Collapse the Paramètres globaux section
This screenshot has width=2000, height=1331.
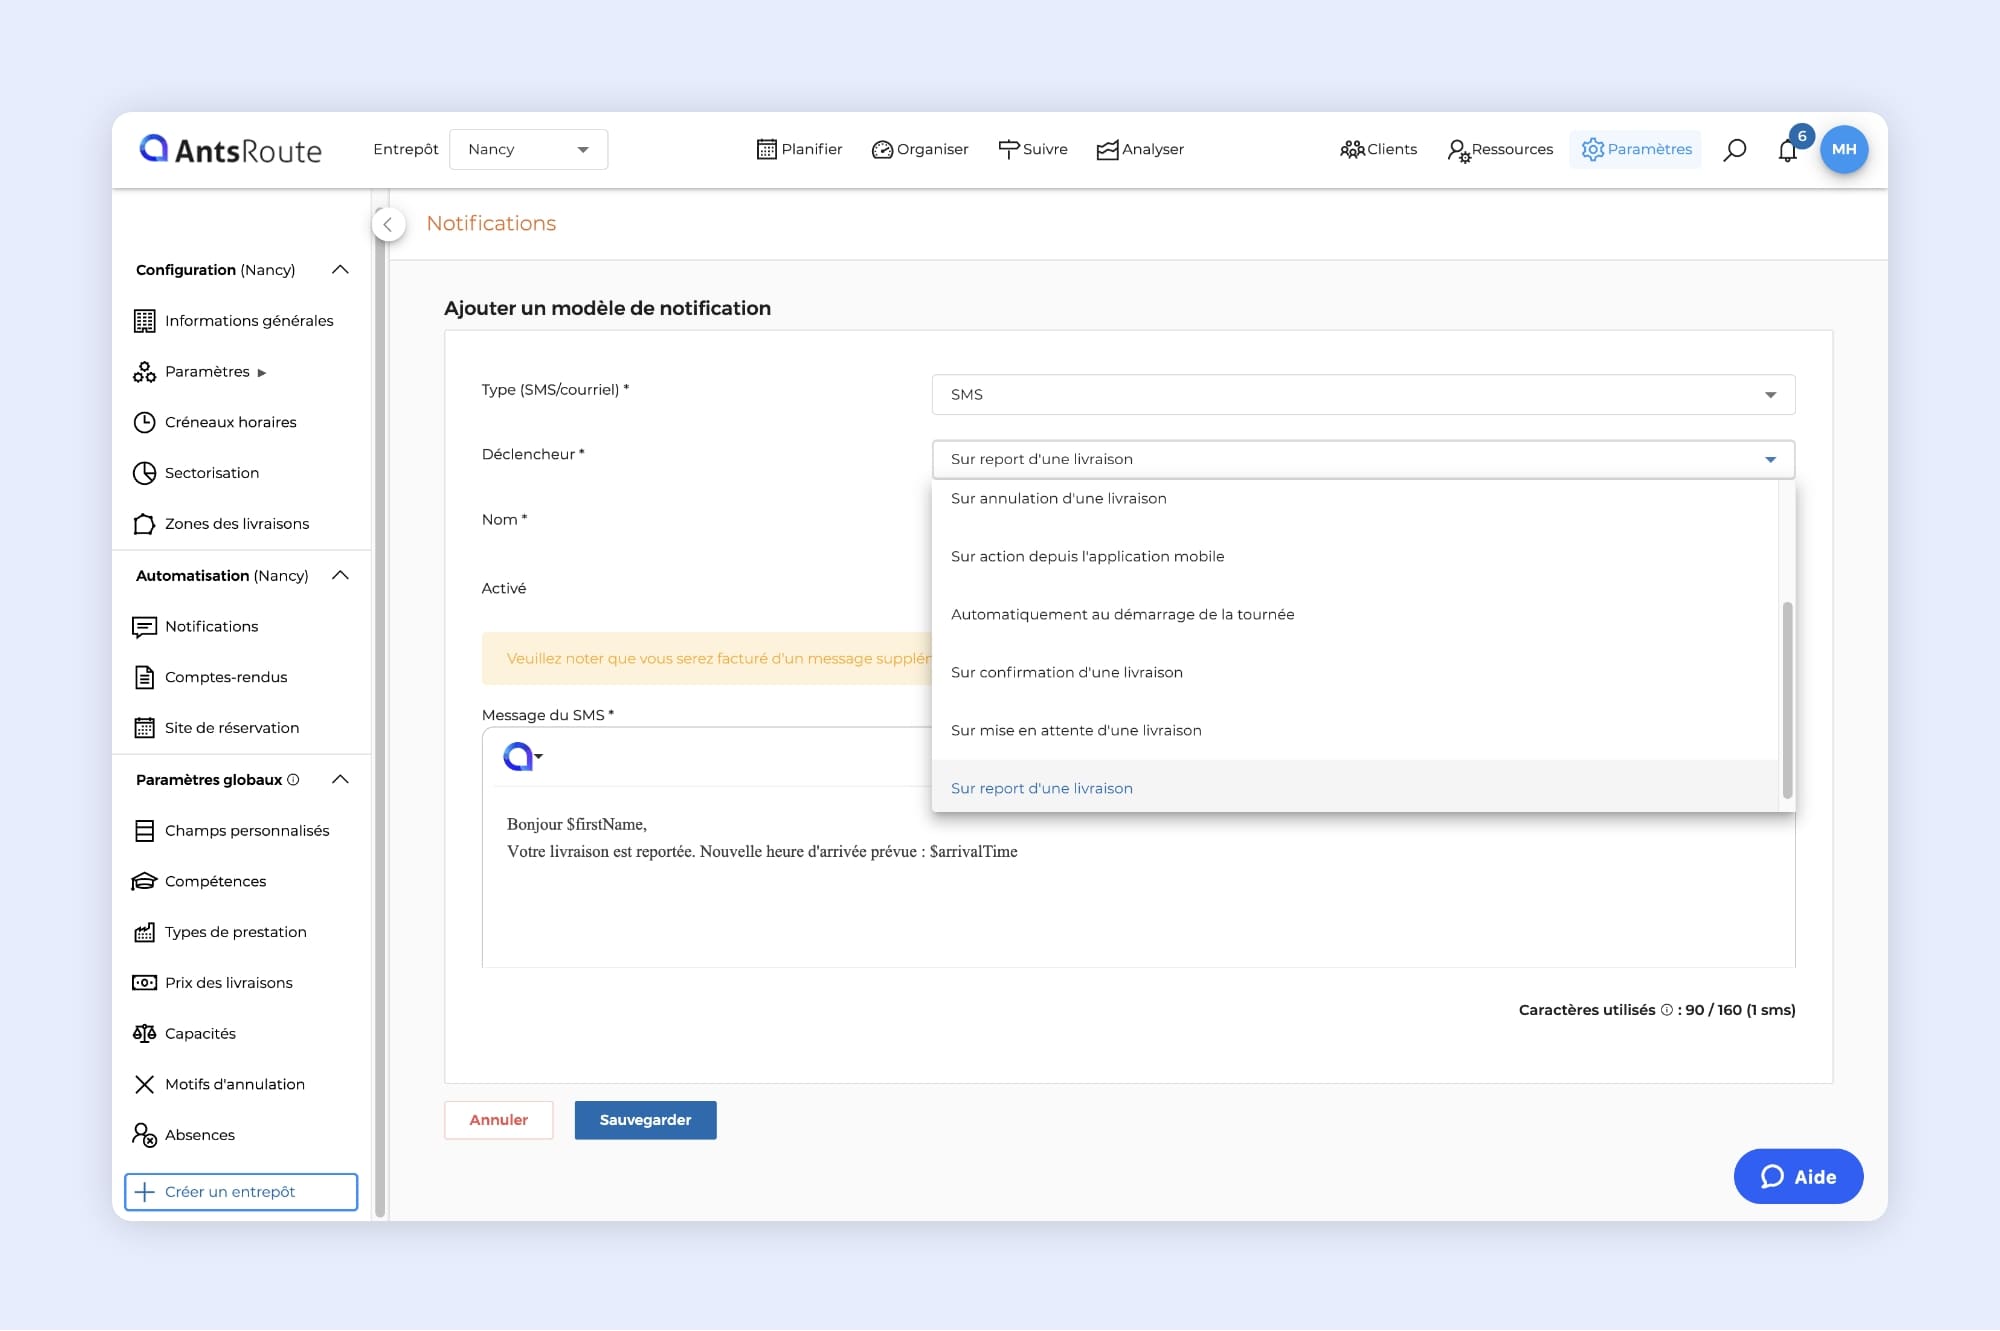[x=340, y=779]
